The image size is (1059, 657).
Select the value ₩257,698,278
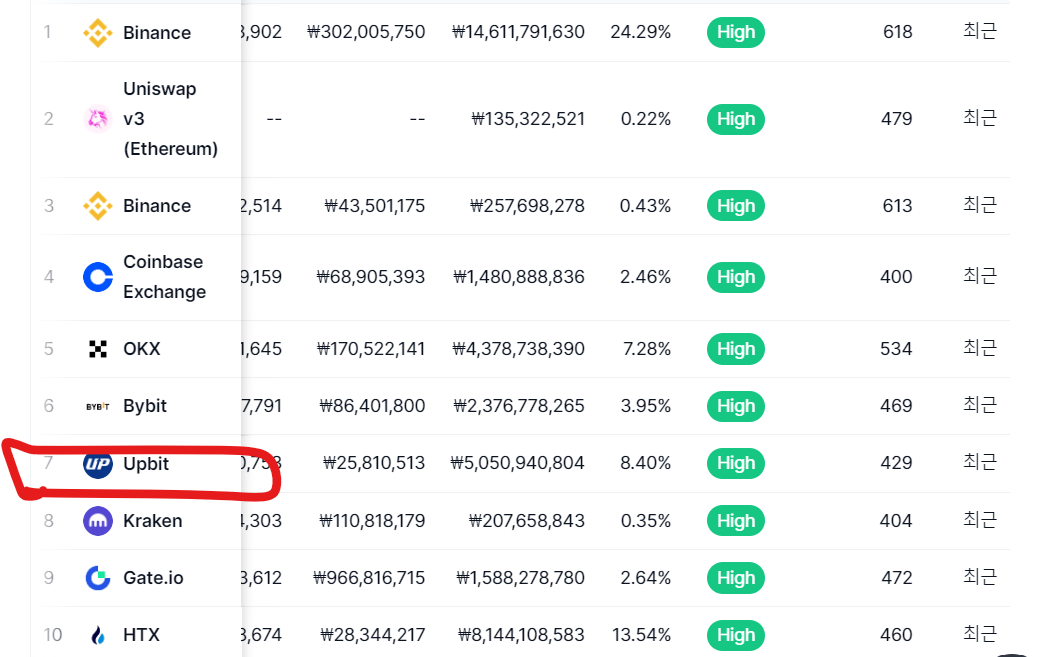coord(527,206)
